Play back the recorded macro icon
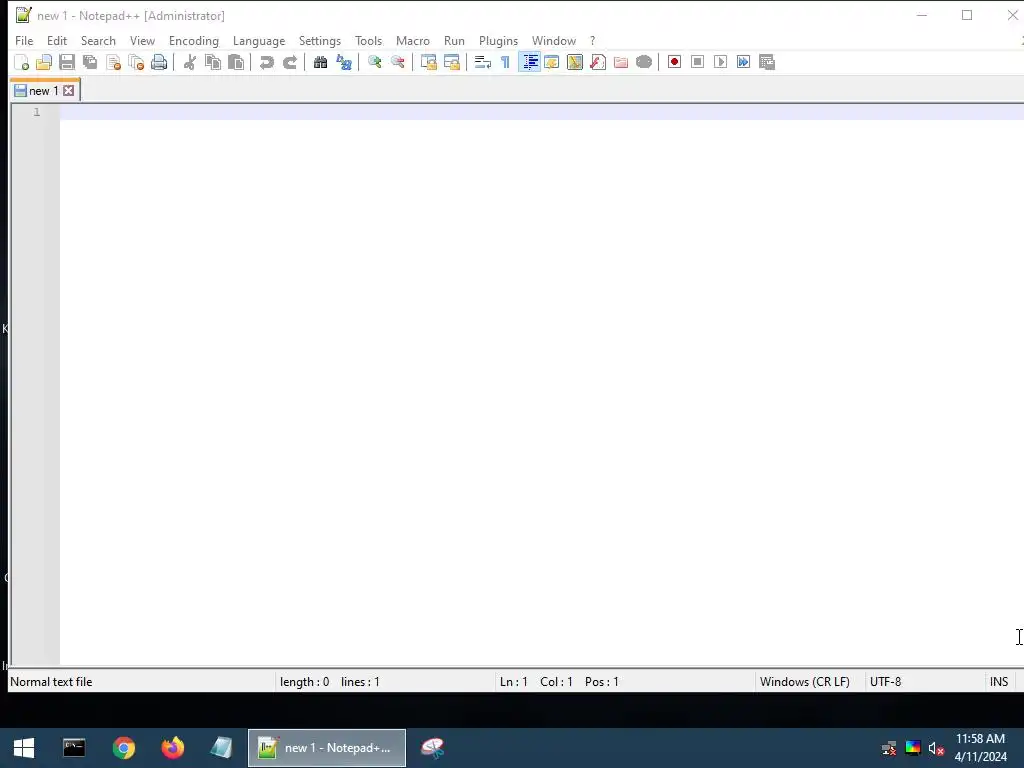The width and height of the screenshot is (1024, 768). (x=720, y=62)
